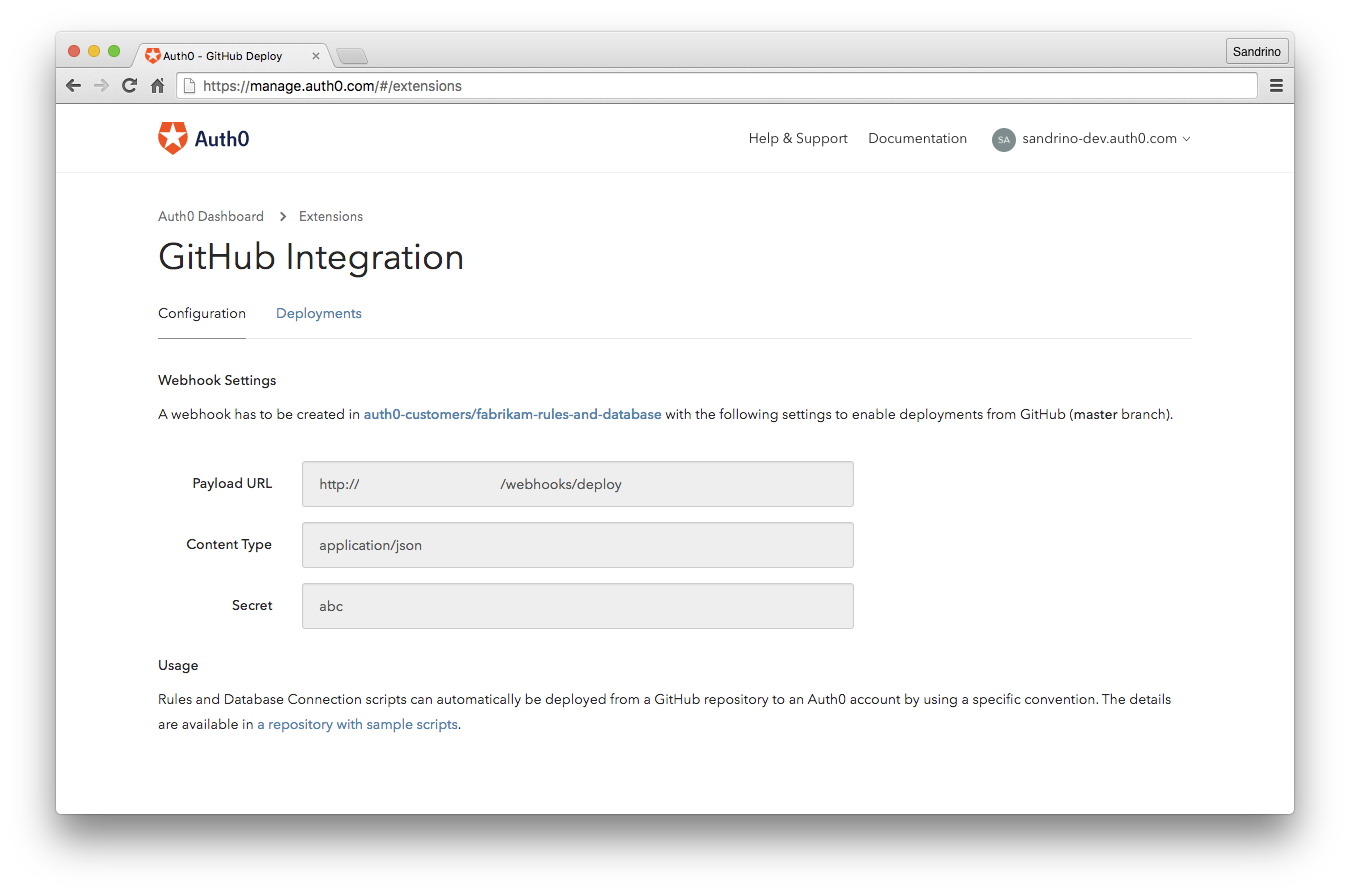Screen dimensions: 1350x894
Task: Click inside the Secret input field
Action: point(577,606)
